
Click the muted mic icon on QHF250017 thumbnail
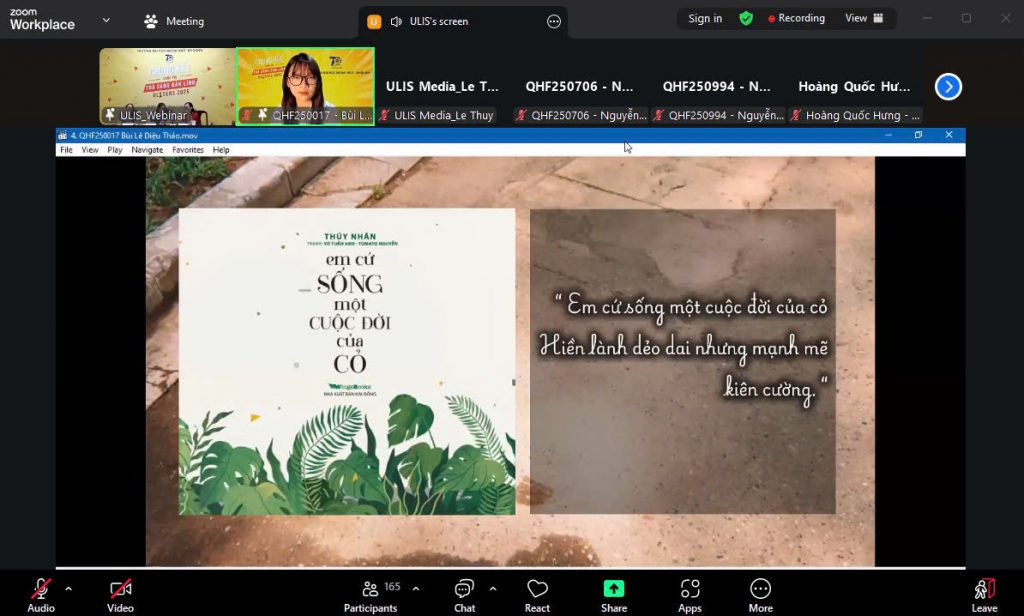pos(248,115)
